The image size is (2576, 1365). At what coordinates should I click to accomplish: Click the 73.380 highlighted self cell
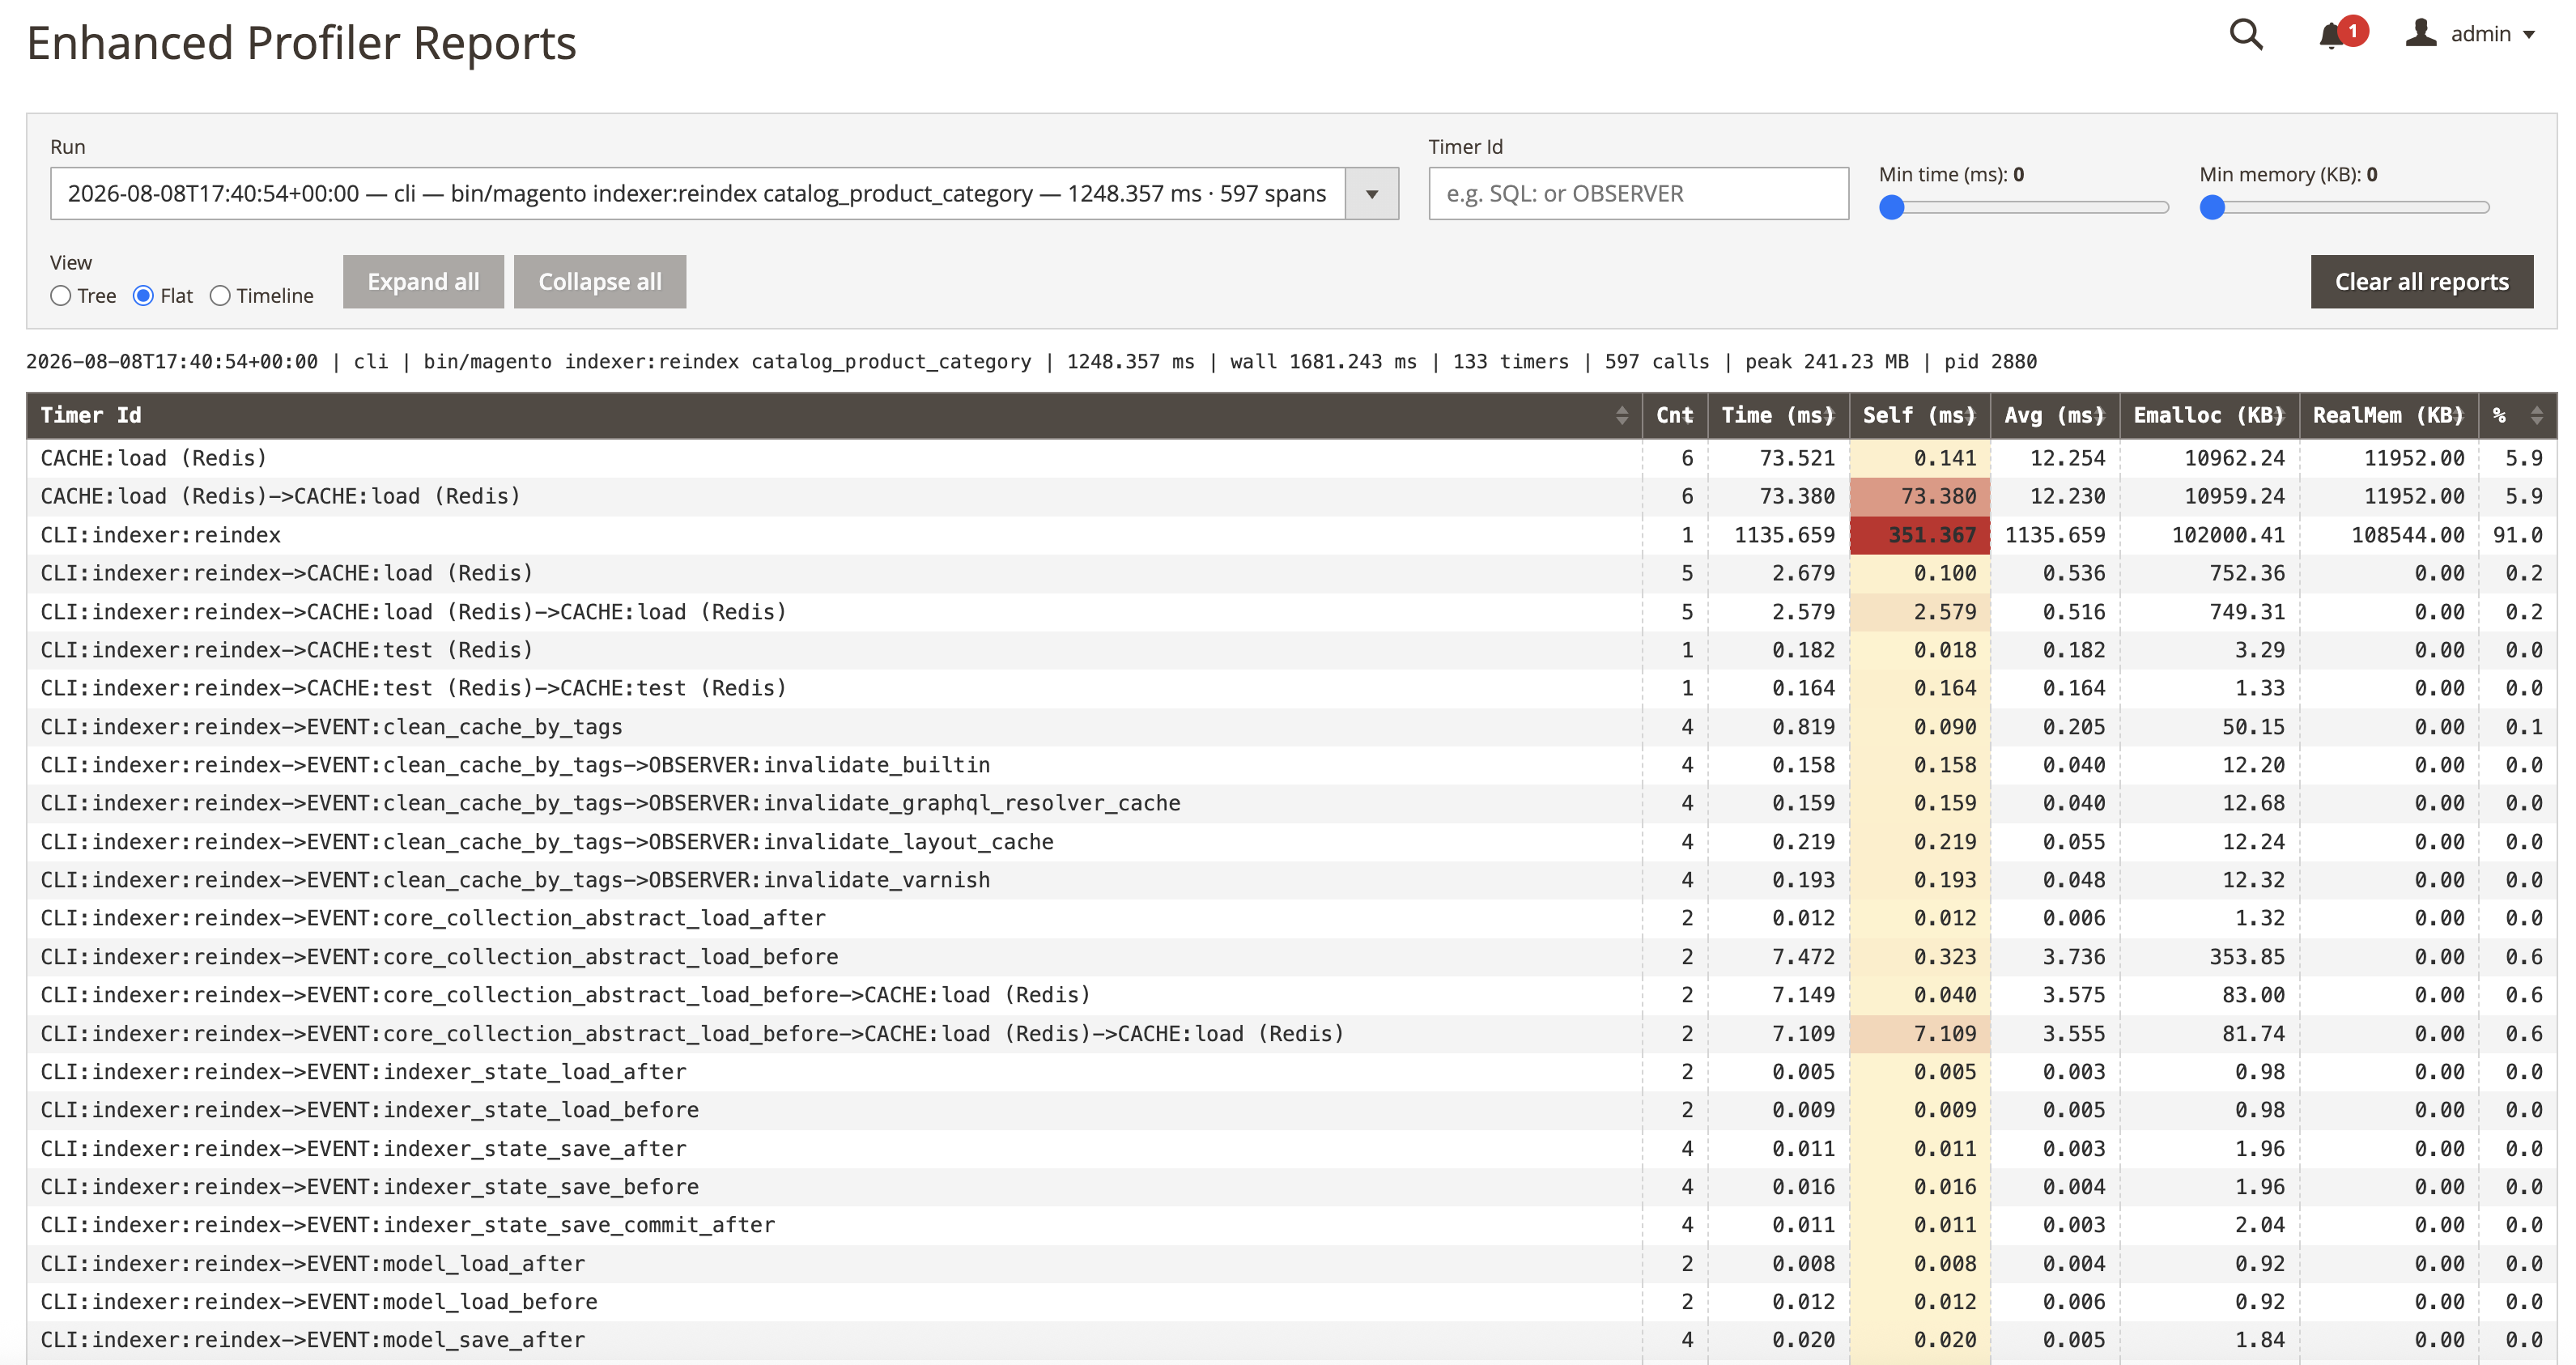pos(1919,497)
